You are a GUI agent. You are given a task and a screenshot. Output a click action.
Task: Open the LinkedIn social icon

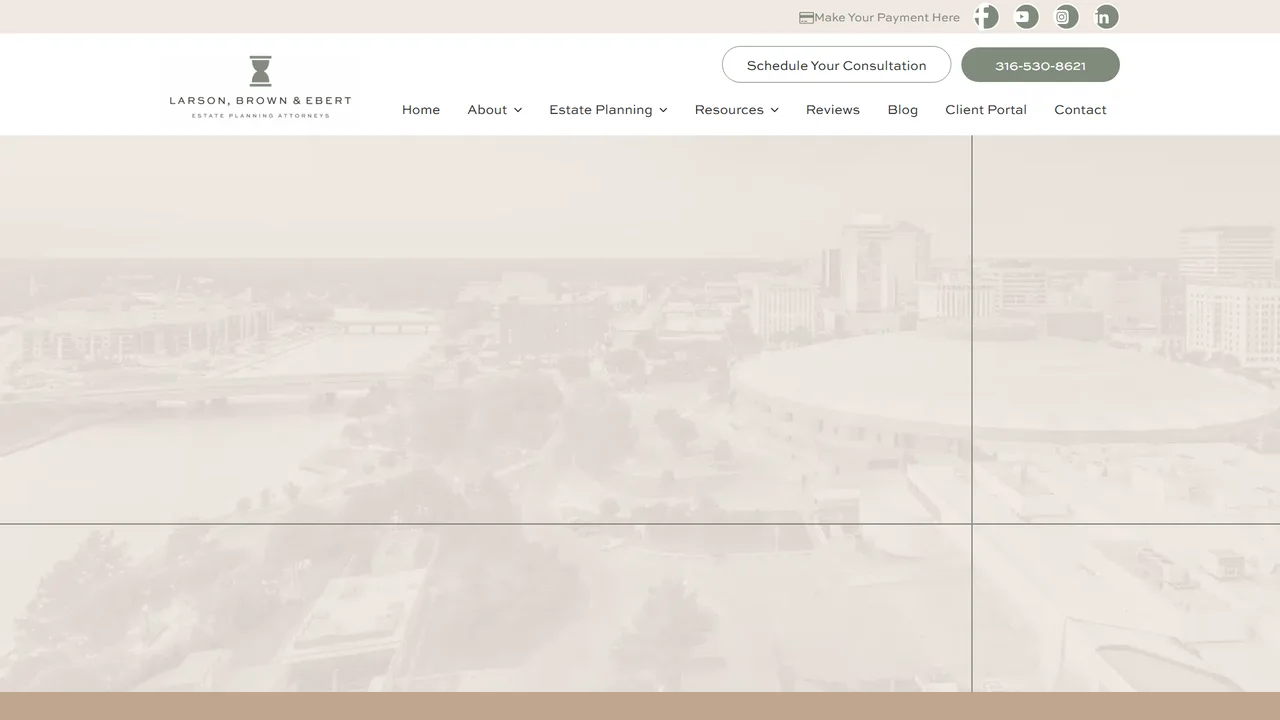coord(1106,17)
